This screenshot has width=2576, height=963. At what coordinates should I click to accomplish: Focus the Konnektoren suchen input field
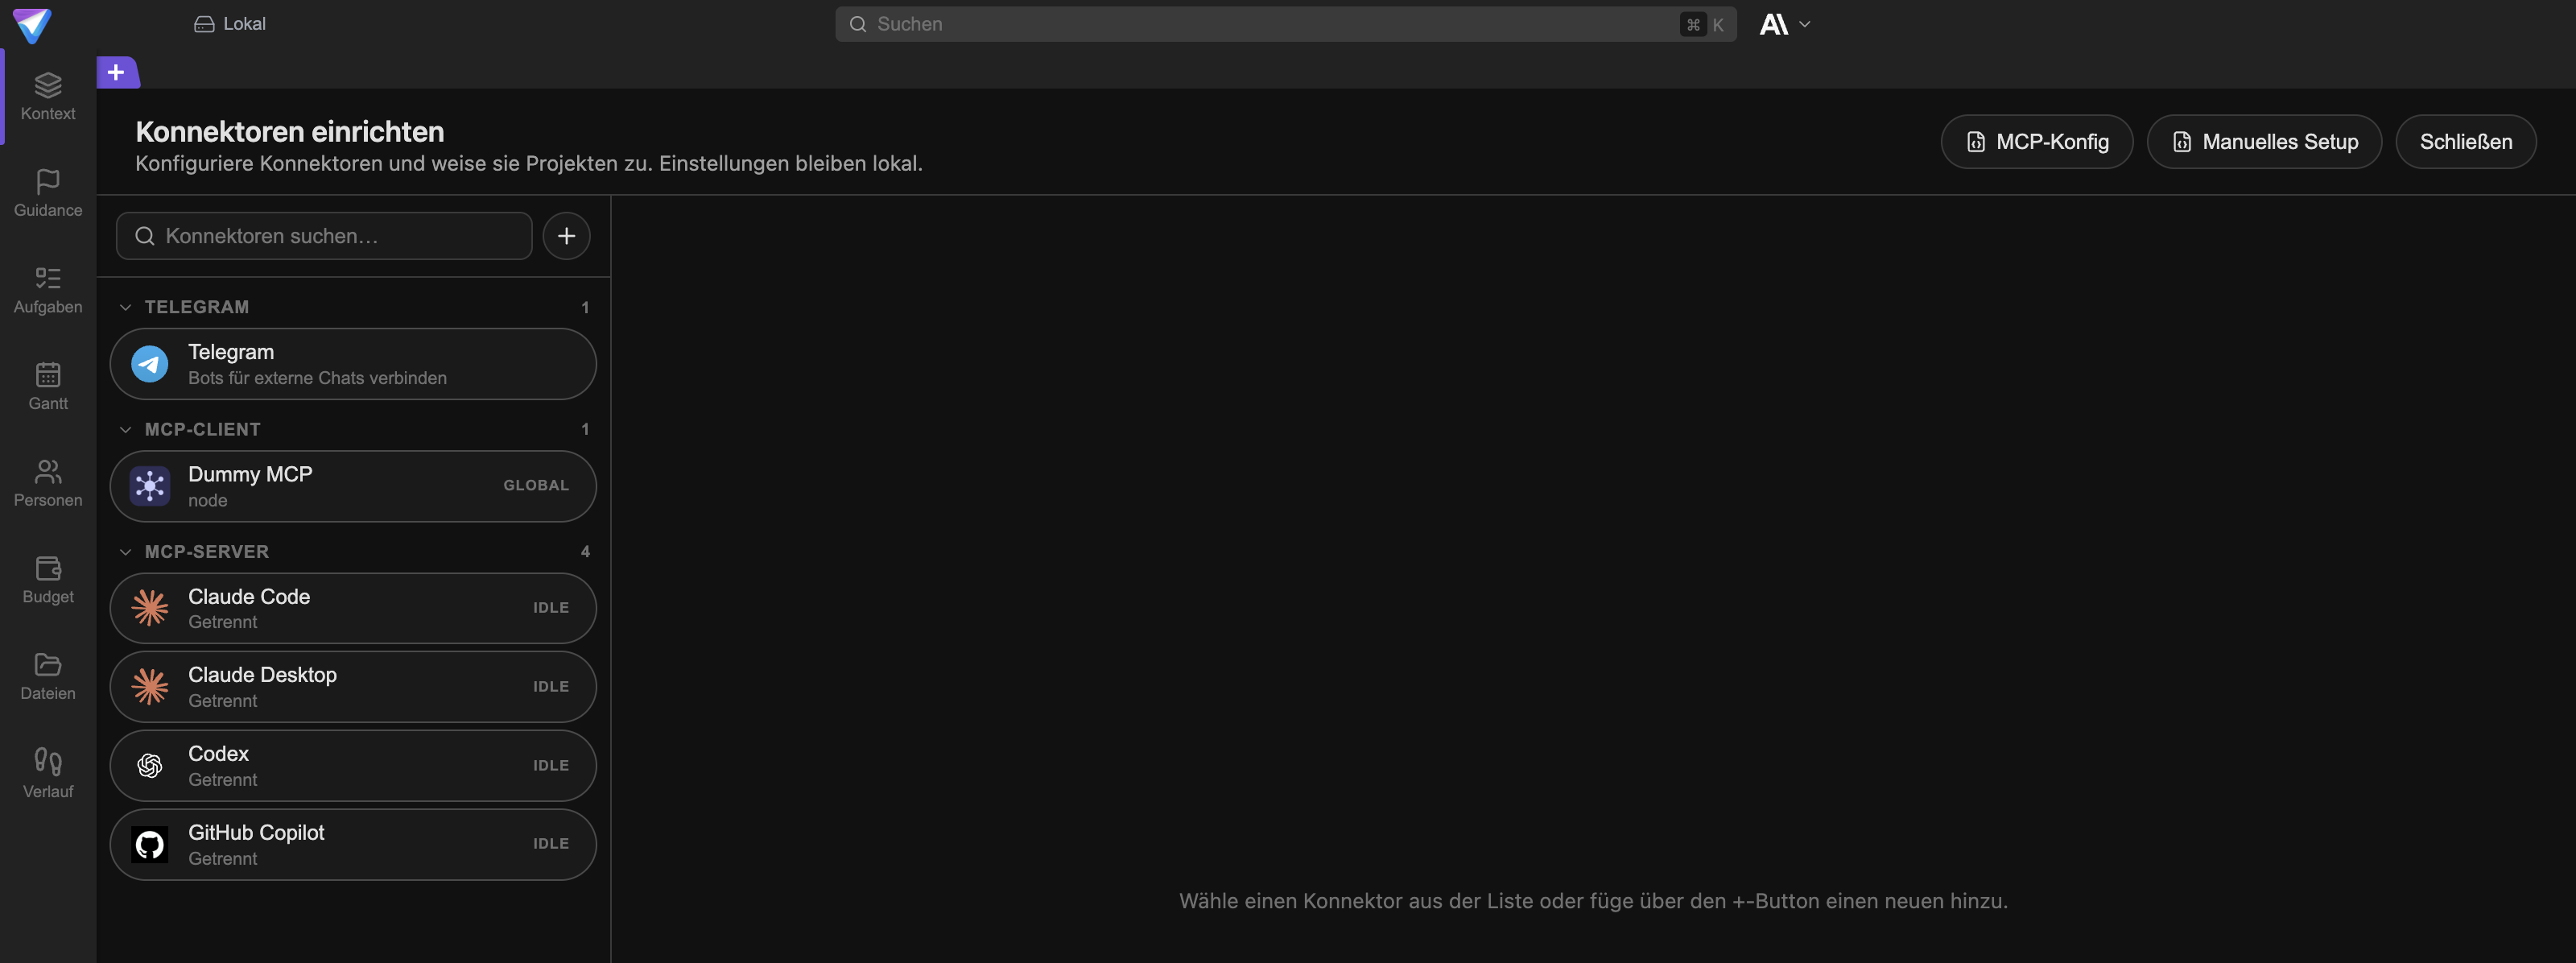tap(324, 236)
